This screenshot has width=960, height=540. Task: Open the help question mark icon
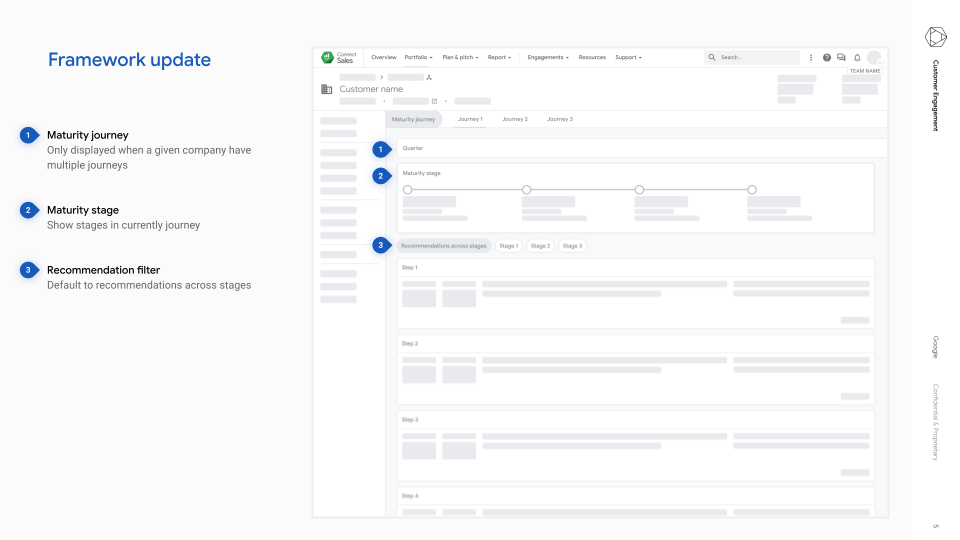coord(827,58)
